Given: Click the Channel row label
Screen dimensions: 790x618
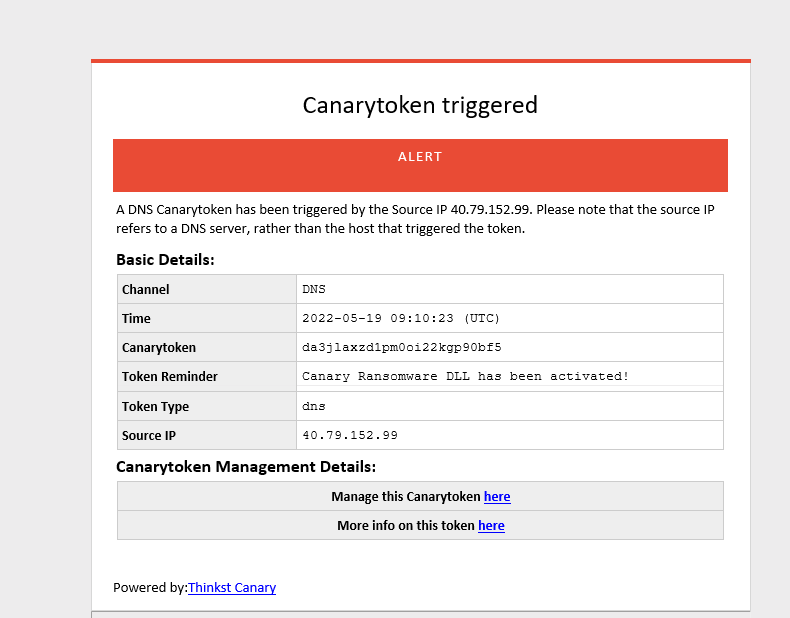Looking at the screenshot, I should 146,290.
